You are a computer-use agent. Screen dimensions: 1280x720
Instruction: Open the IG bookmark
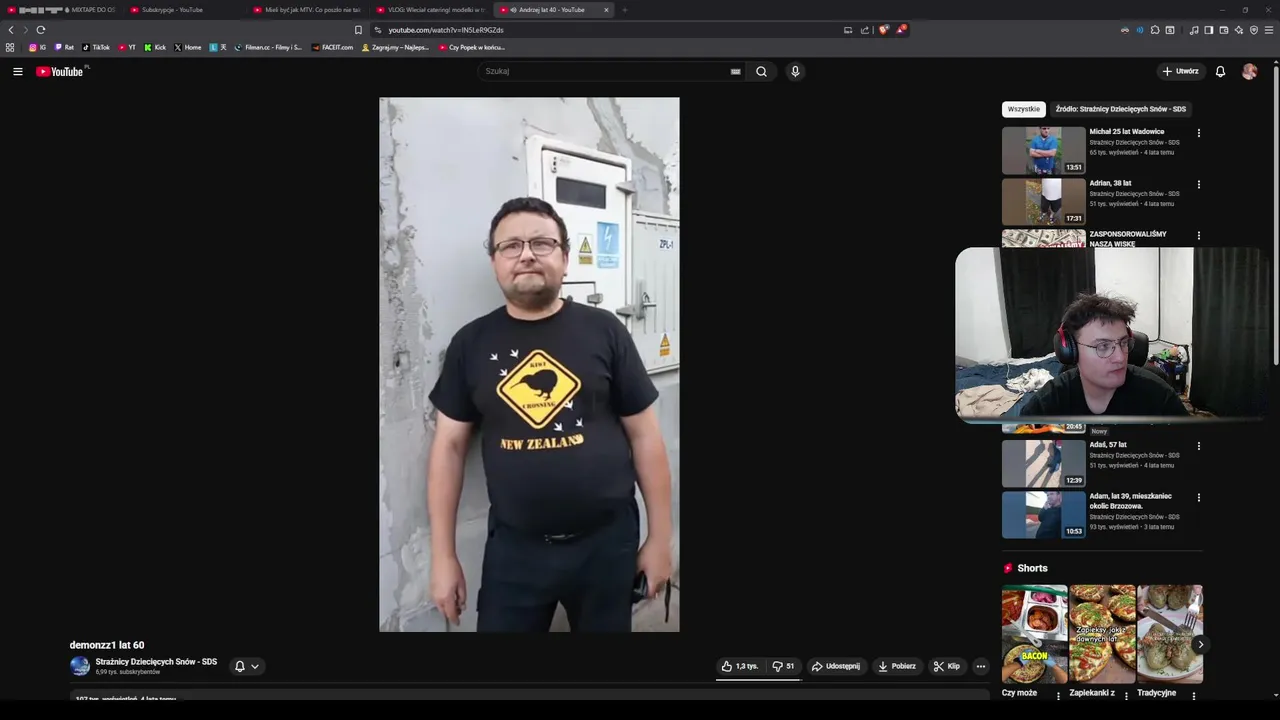click(x=37, y=47)
